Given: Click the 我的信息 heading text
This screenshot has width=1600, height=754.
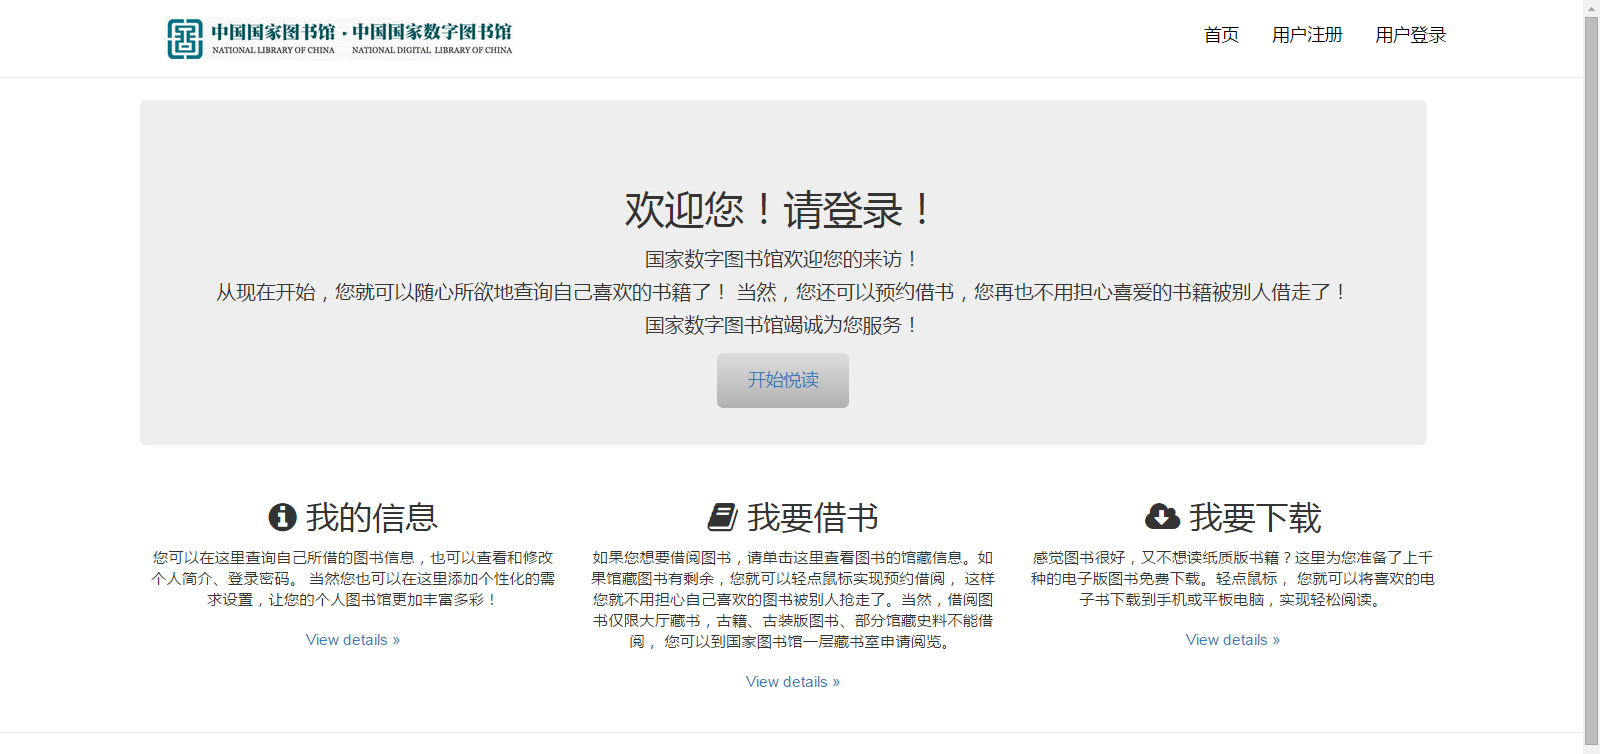Looking at the screenshot, I should (x=372, y=517).
